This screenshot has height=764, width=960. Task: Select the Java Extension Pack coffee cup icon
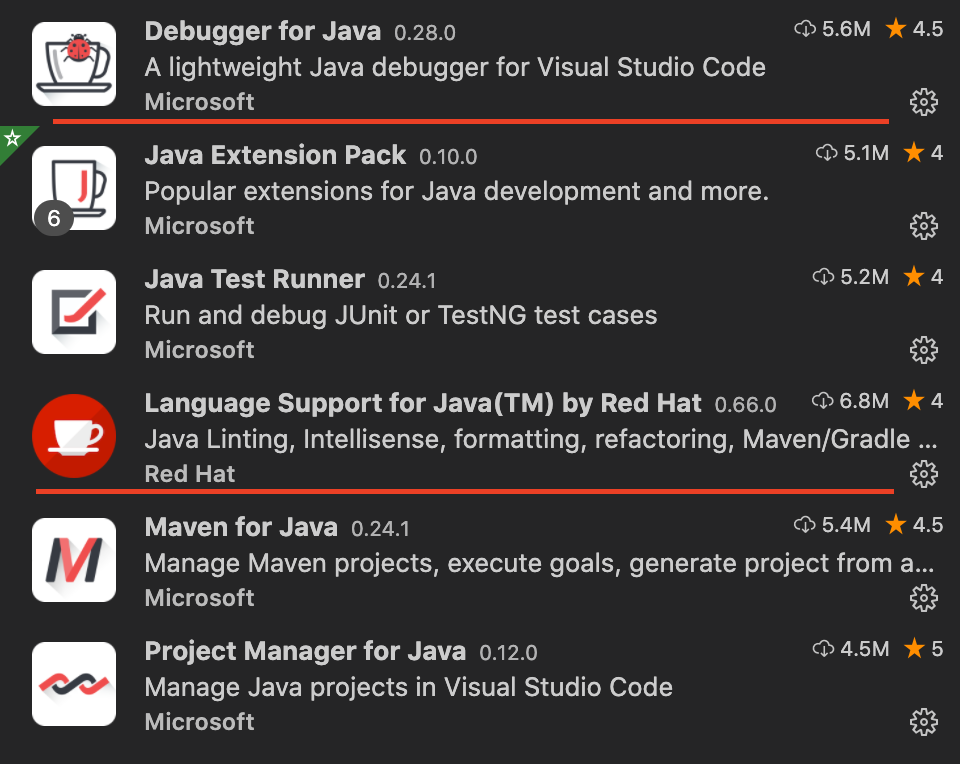pos(73,188)
